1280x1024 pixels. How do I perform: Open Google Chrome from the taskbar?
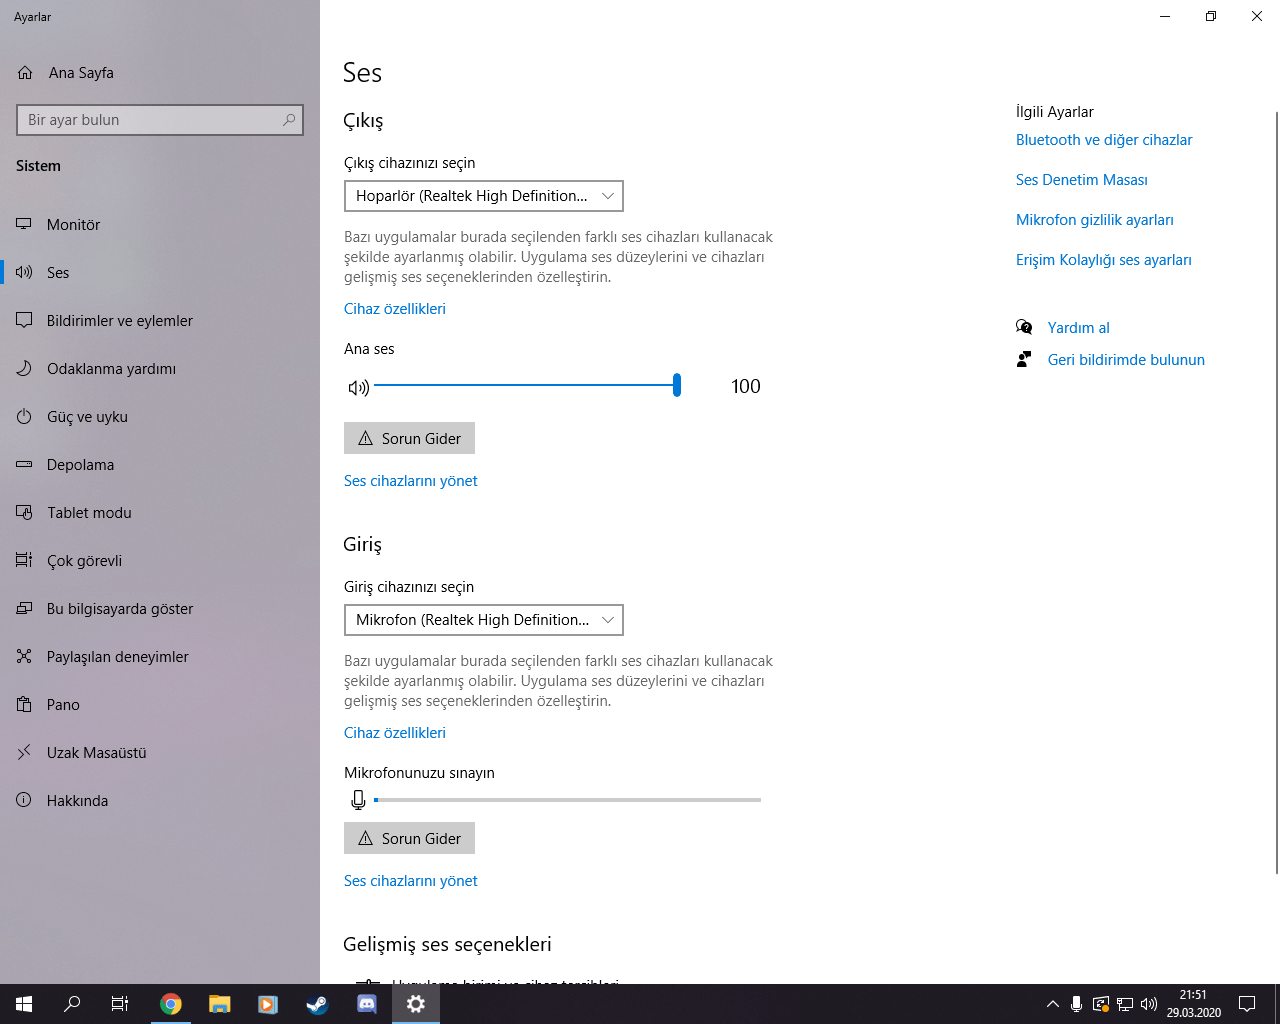click(171, 1004)
